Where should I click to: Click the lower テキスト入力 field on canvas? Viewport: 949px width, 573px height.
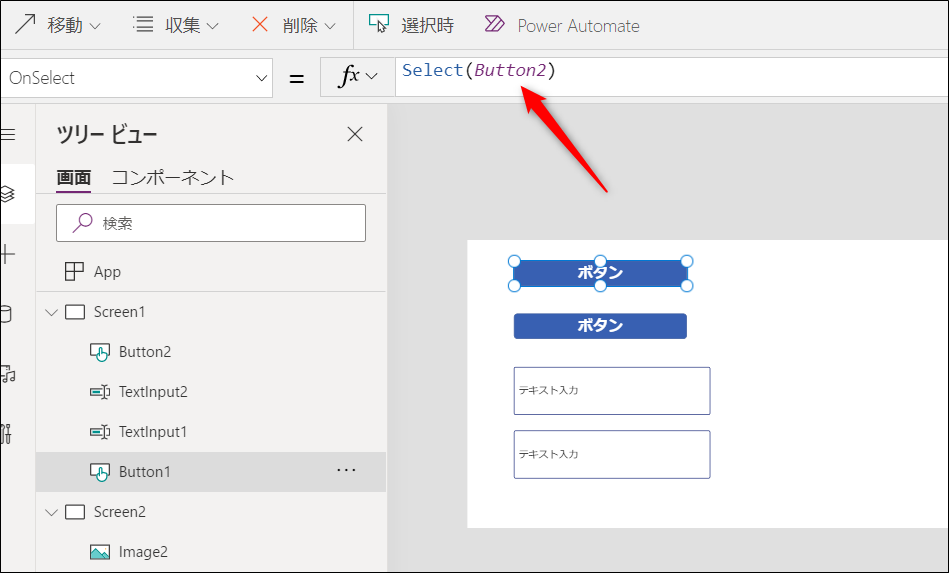tap(612, 454)
